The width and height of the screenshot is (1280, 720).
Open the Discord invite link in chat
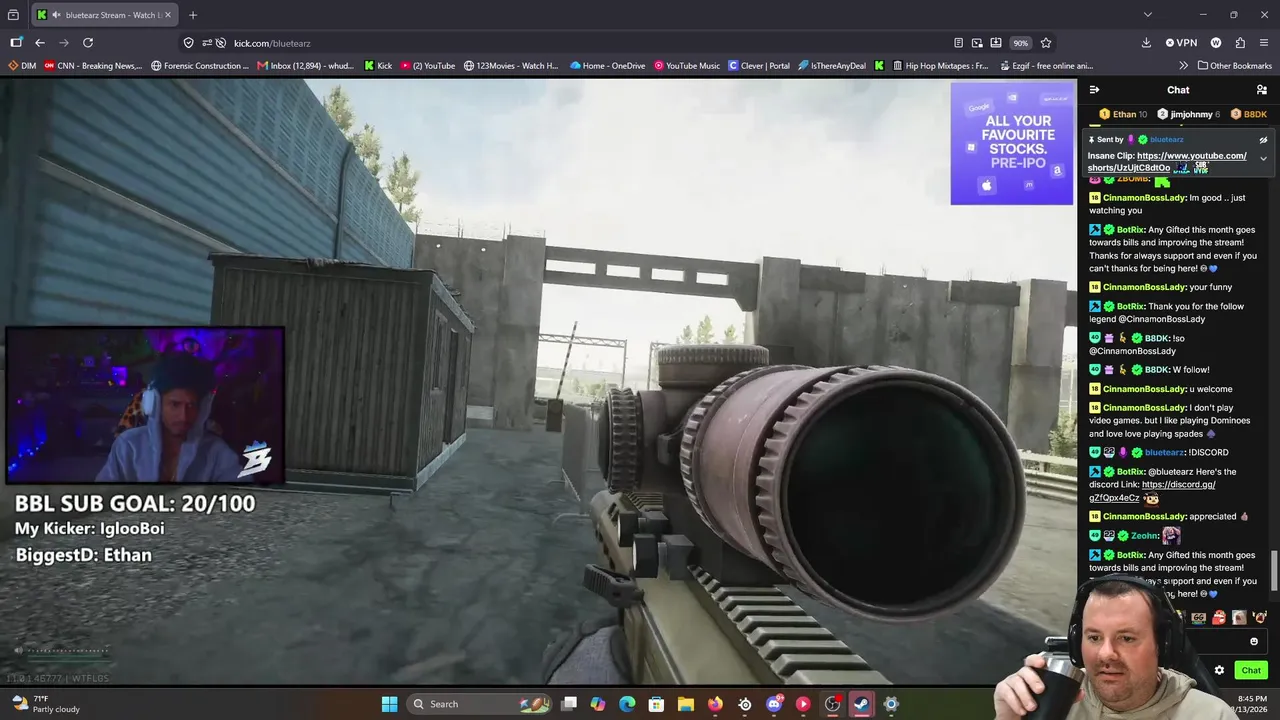tap(1152, 491)
